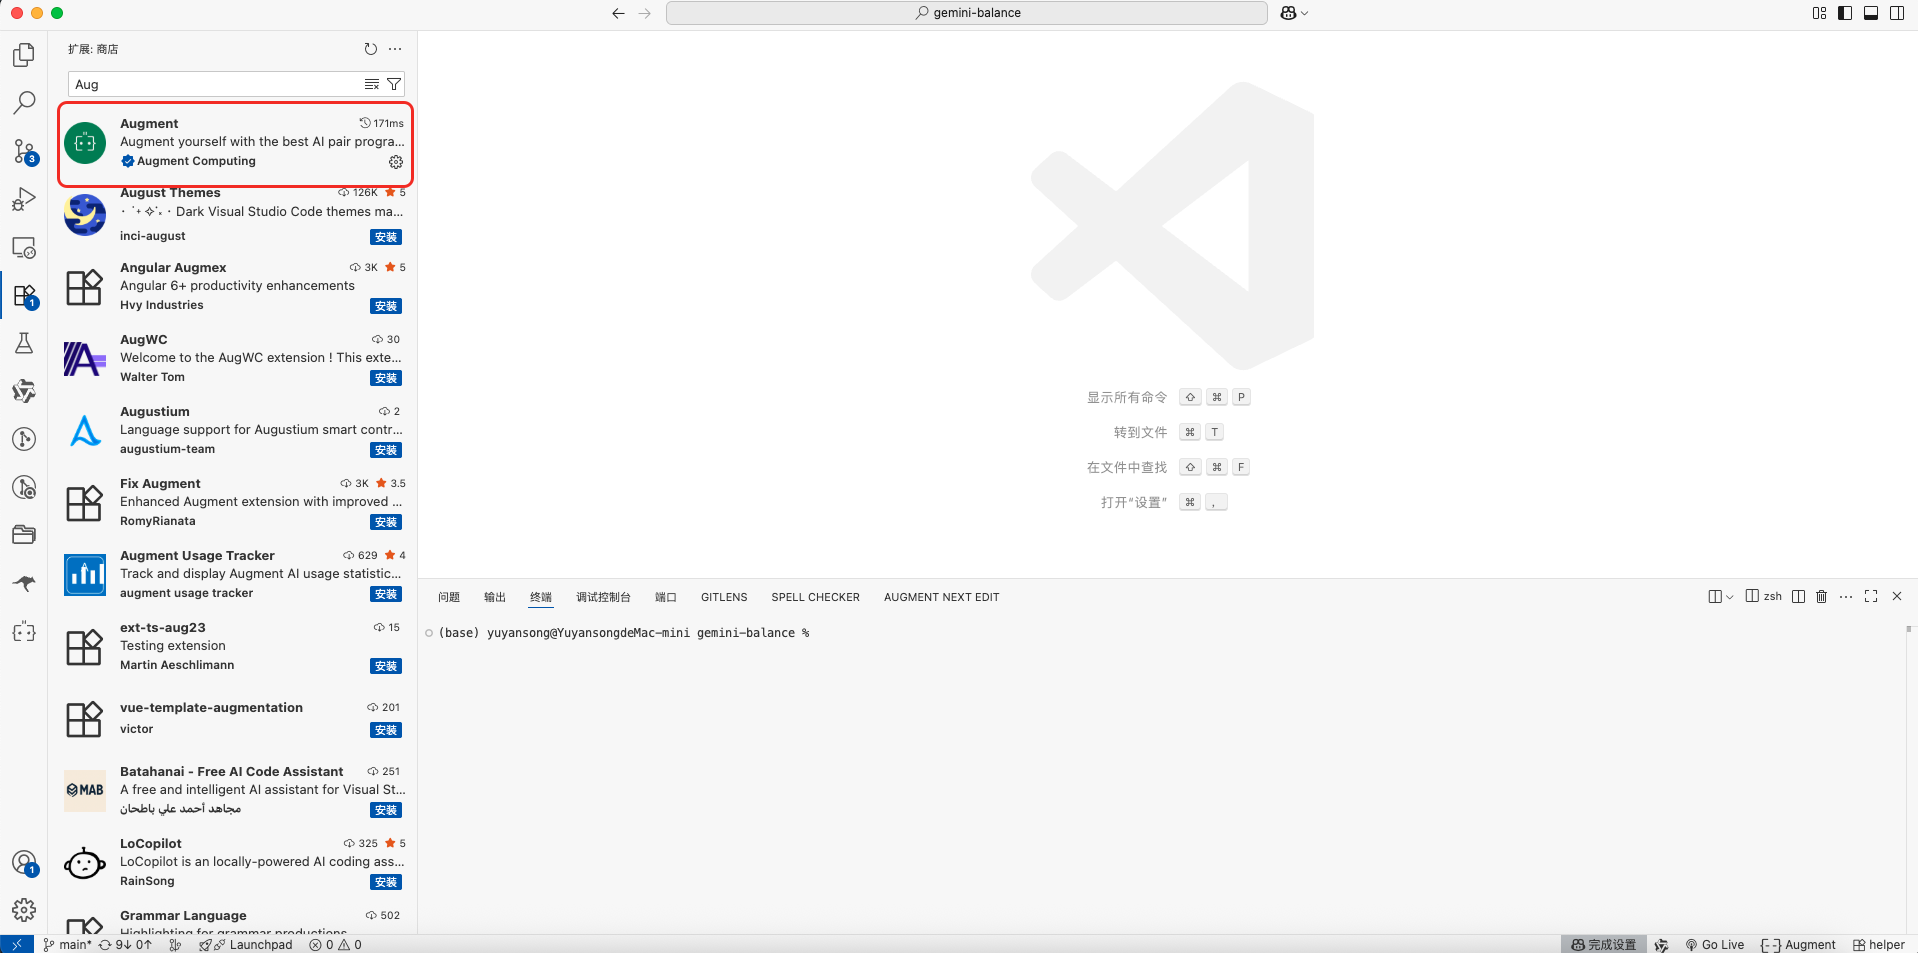Open the gemini-balance command center search
The height and width of the screenshot is (953, 1918).
pyautogui.click(x=967, y=13)
